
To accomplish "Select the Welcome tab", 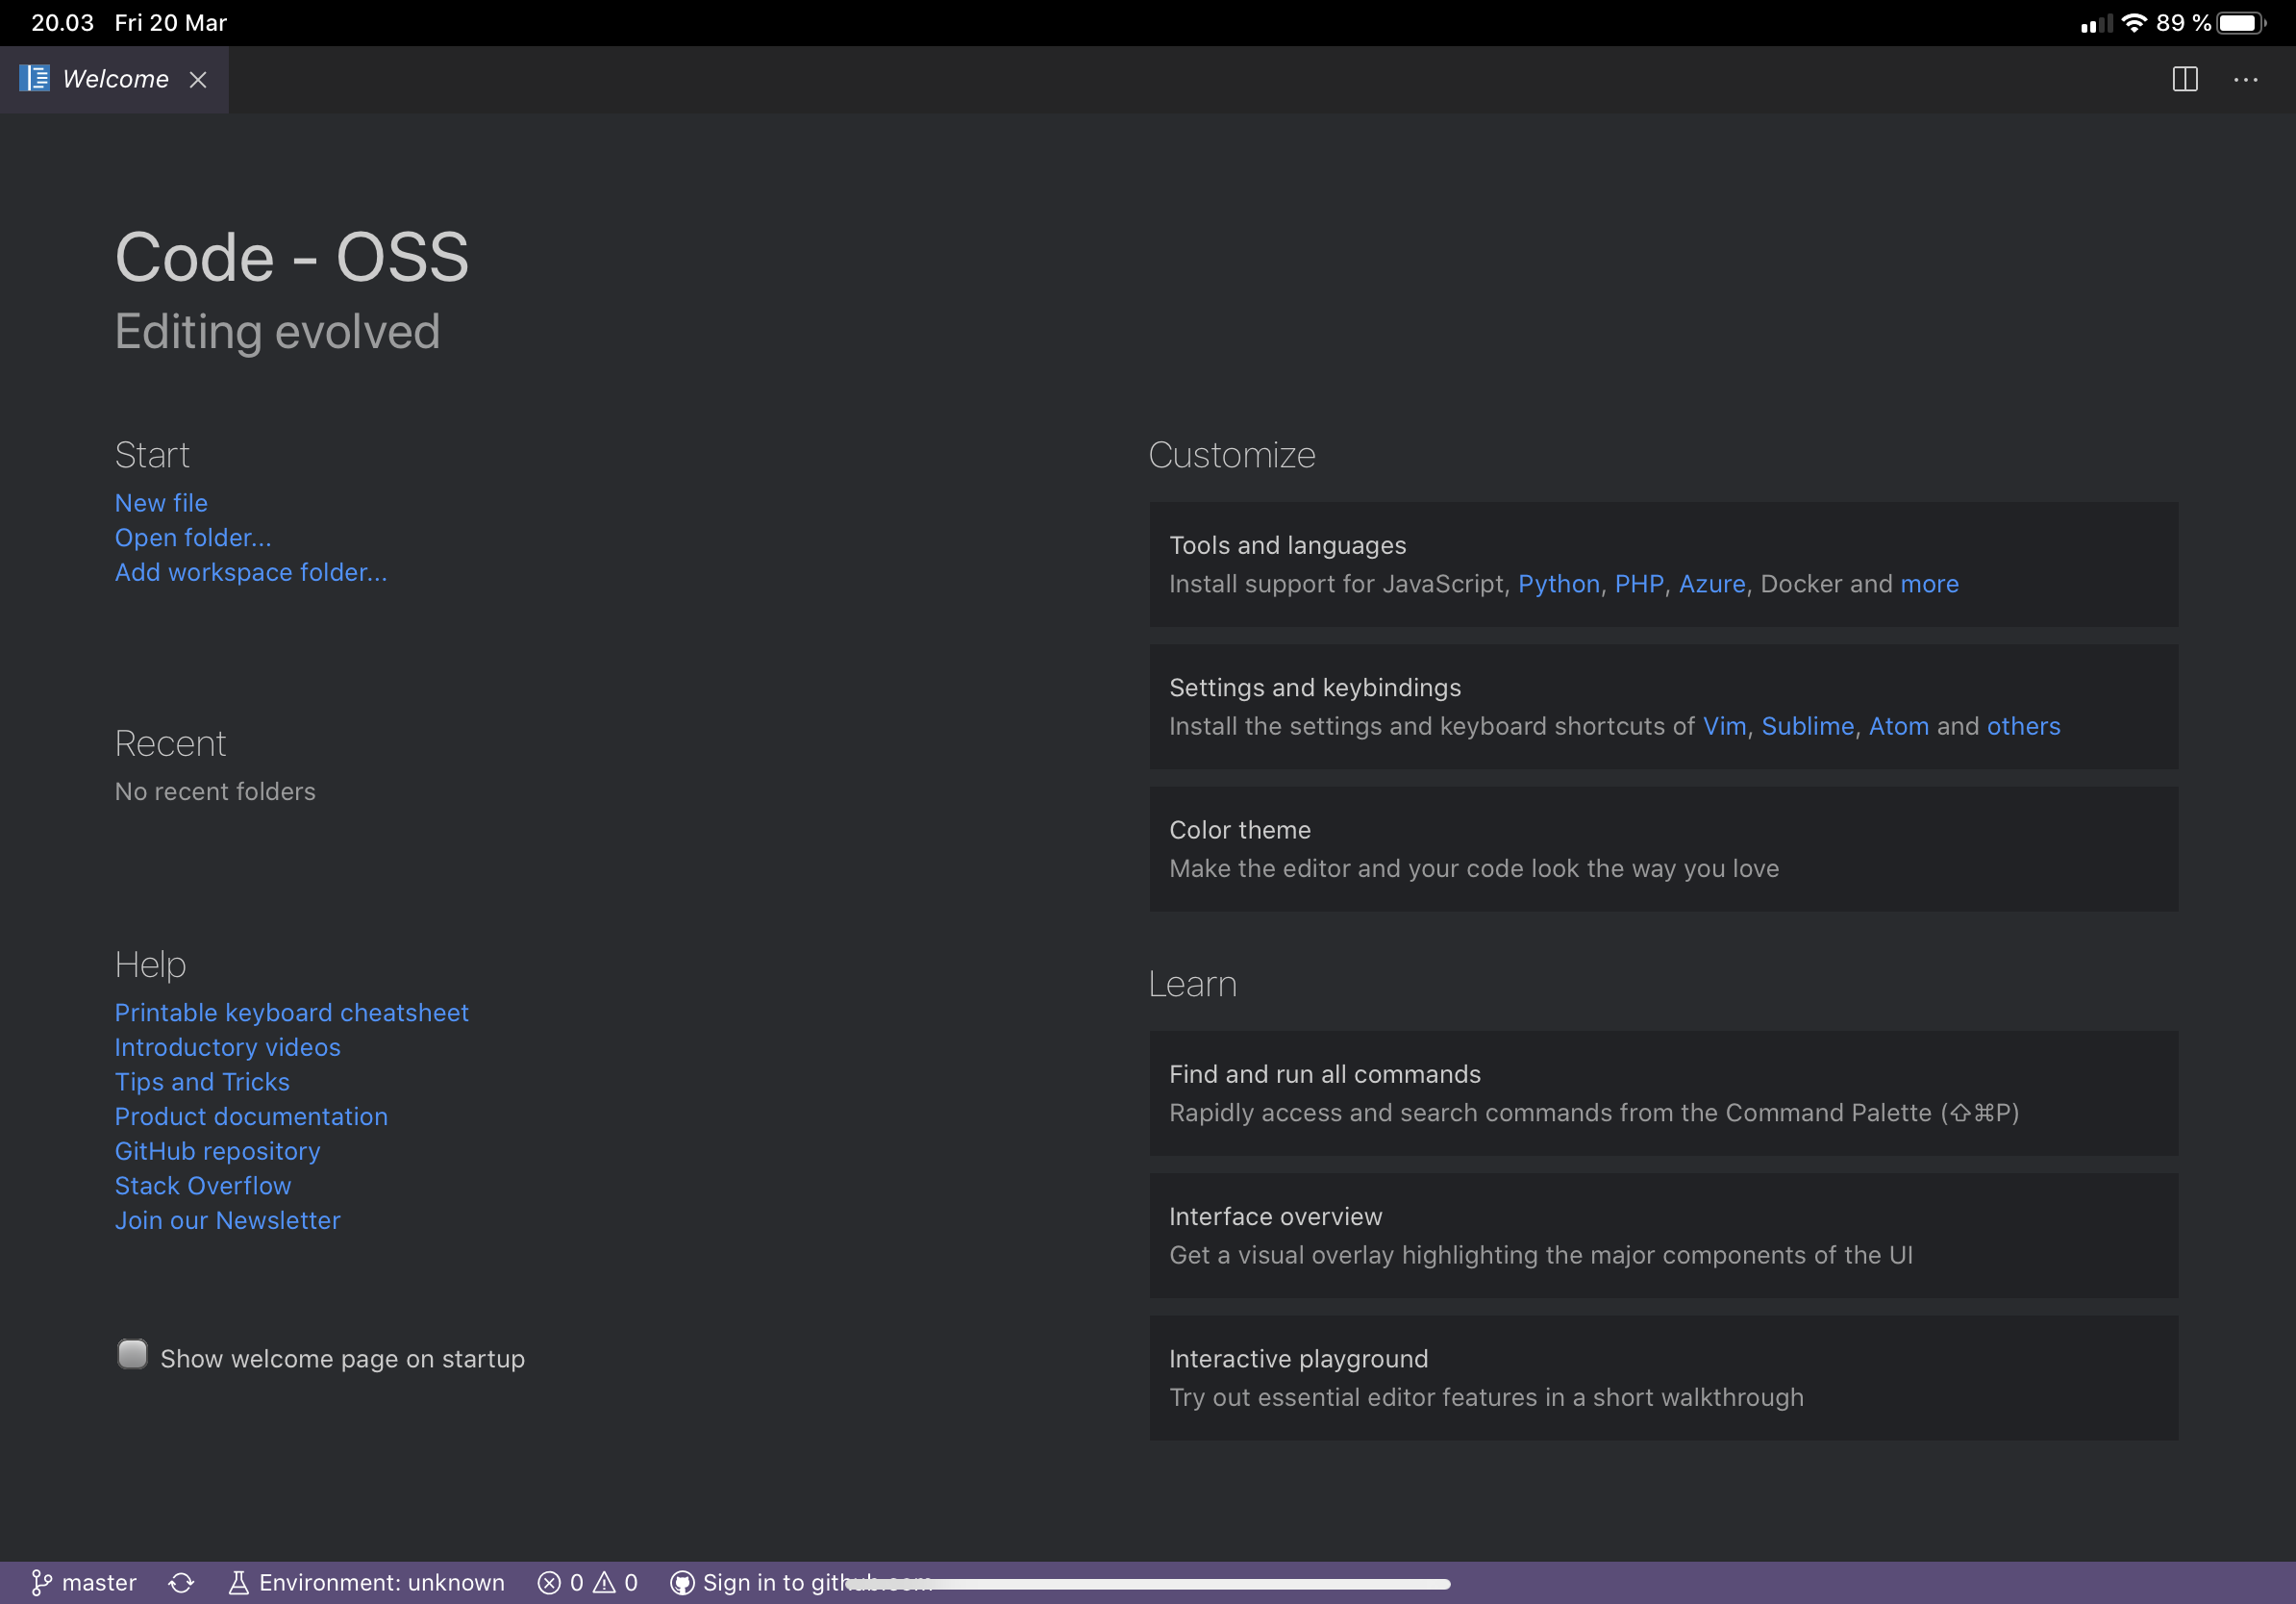I will pos(114,79).
